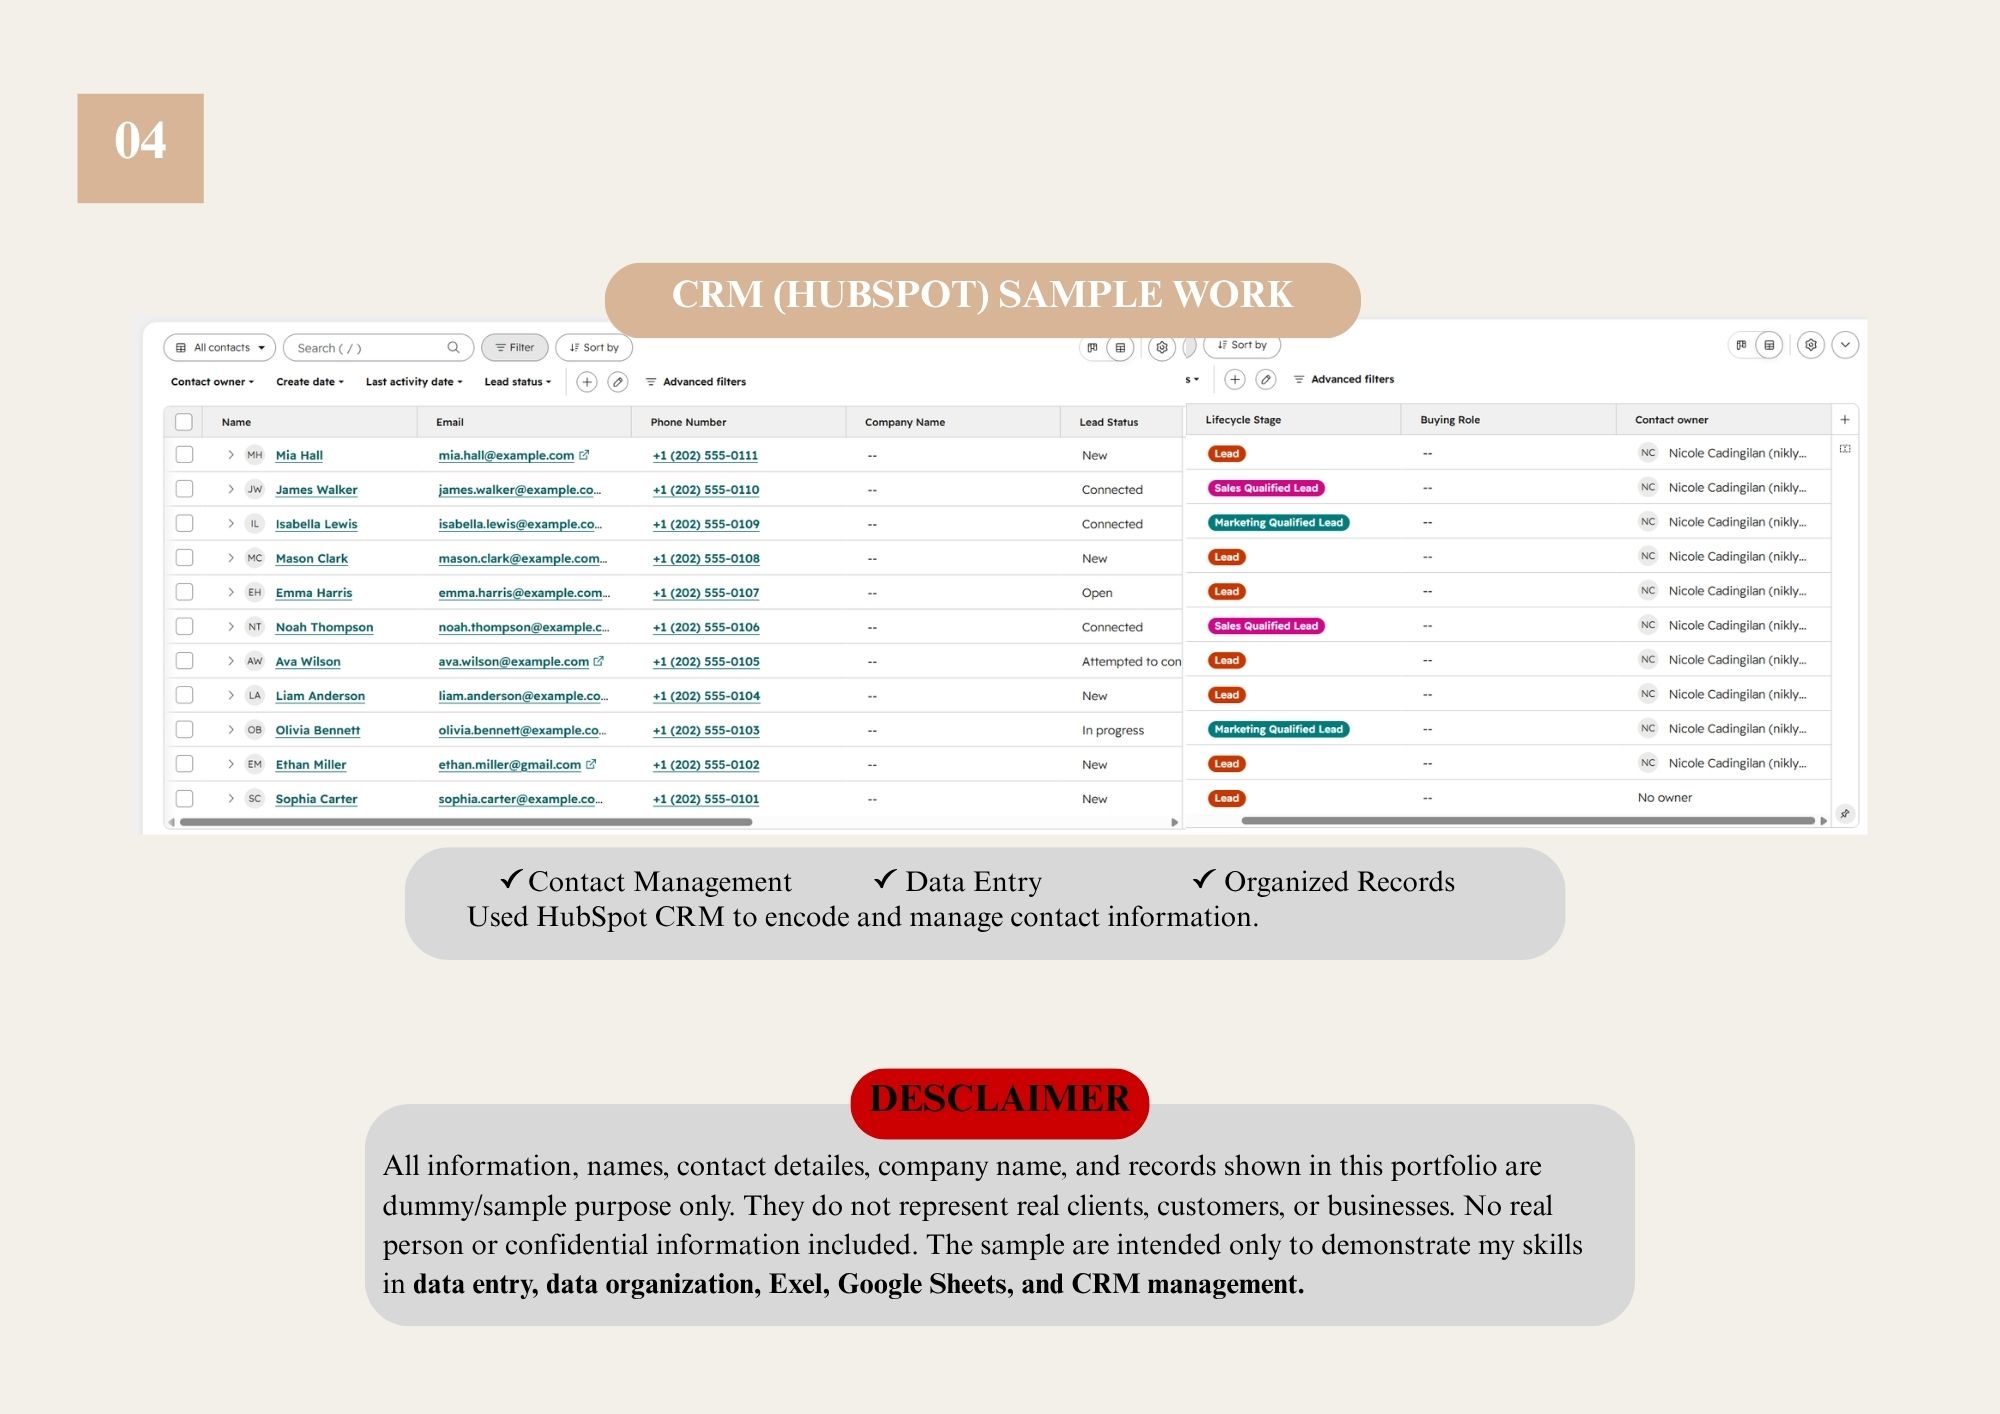Click the magnifier icon in the search box

[453, 347]
